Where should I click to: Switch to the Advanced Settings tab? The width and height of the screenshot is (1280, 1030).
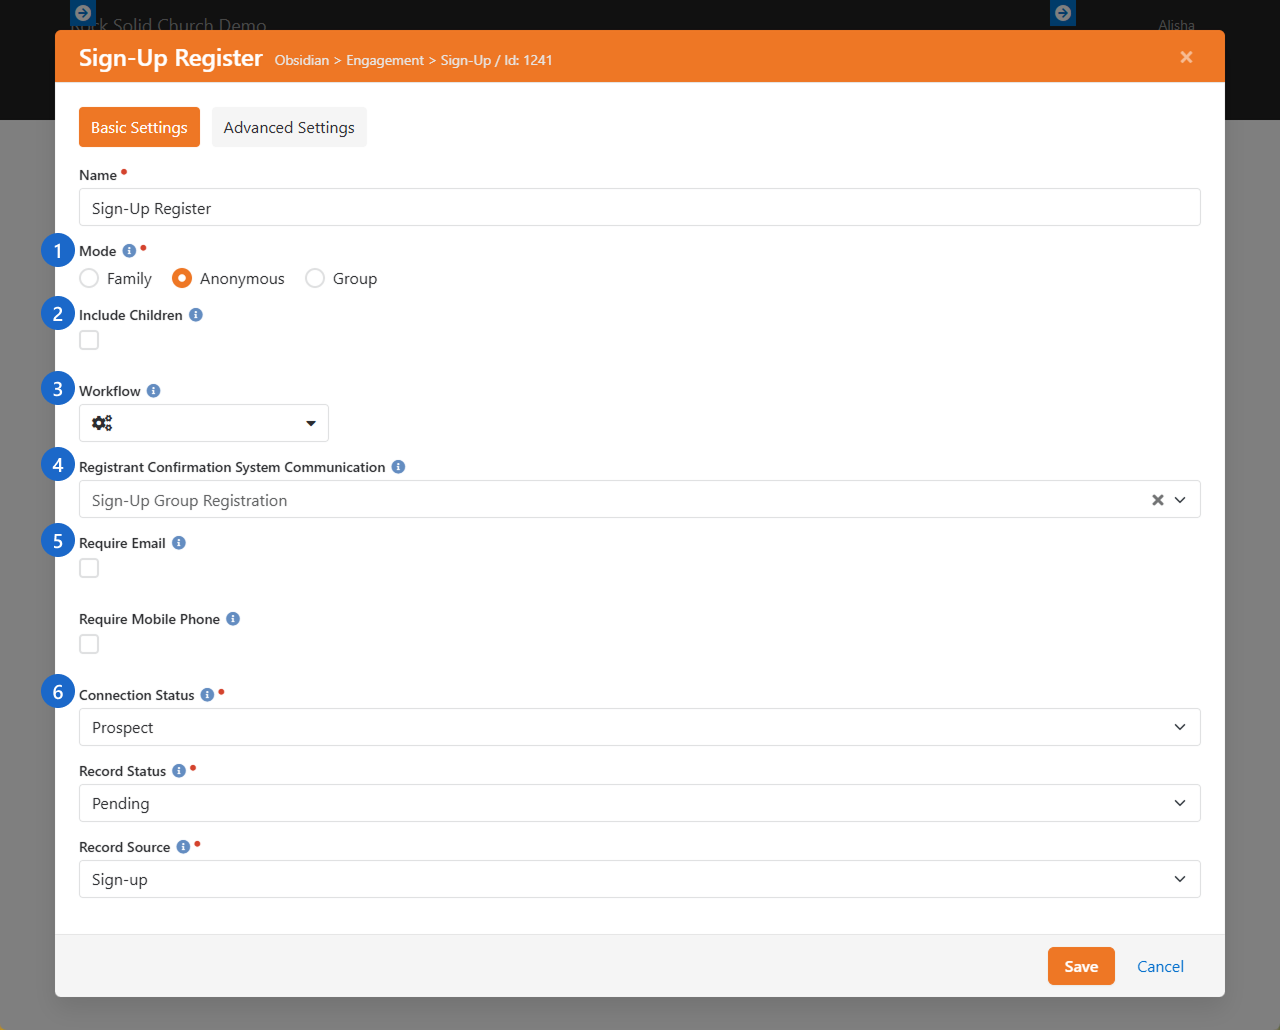point(289,127)
